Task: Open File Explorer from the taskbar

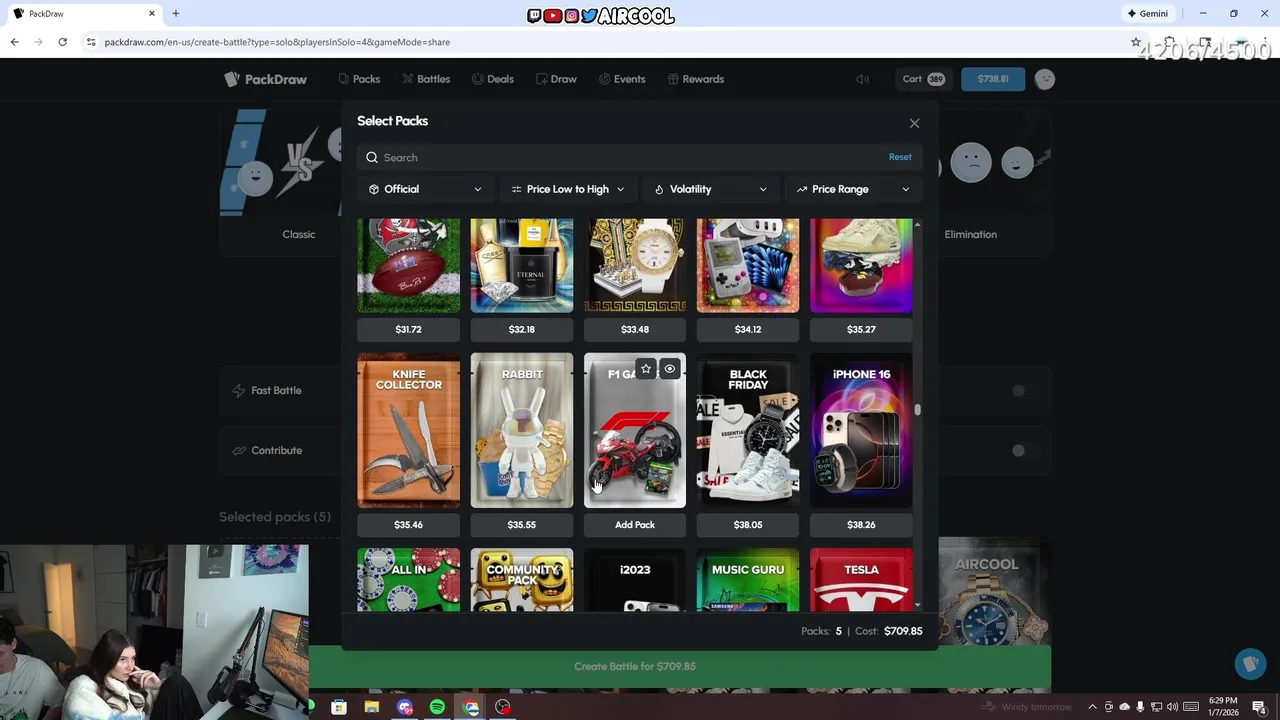Action: pyautogui.click(x=371, y=707)
